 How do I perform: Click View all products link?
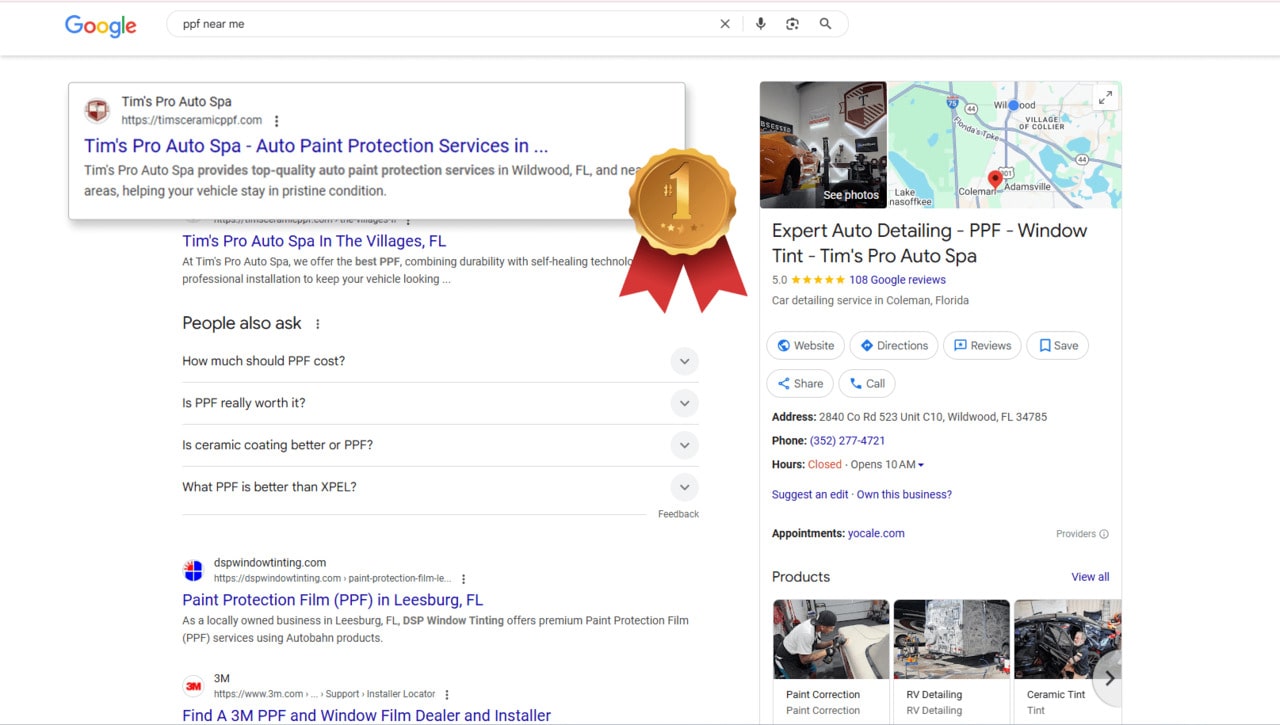click(x=1090, y=577)
